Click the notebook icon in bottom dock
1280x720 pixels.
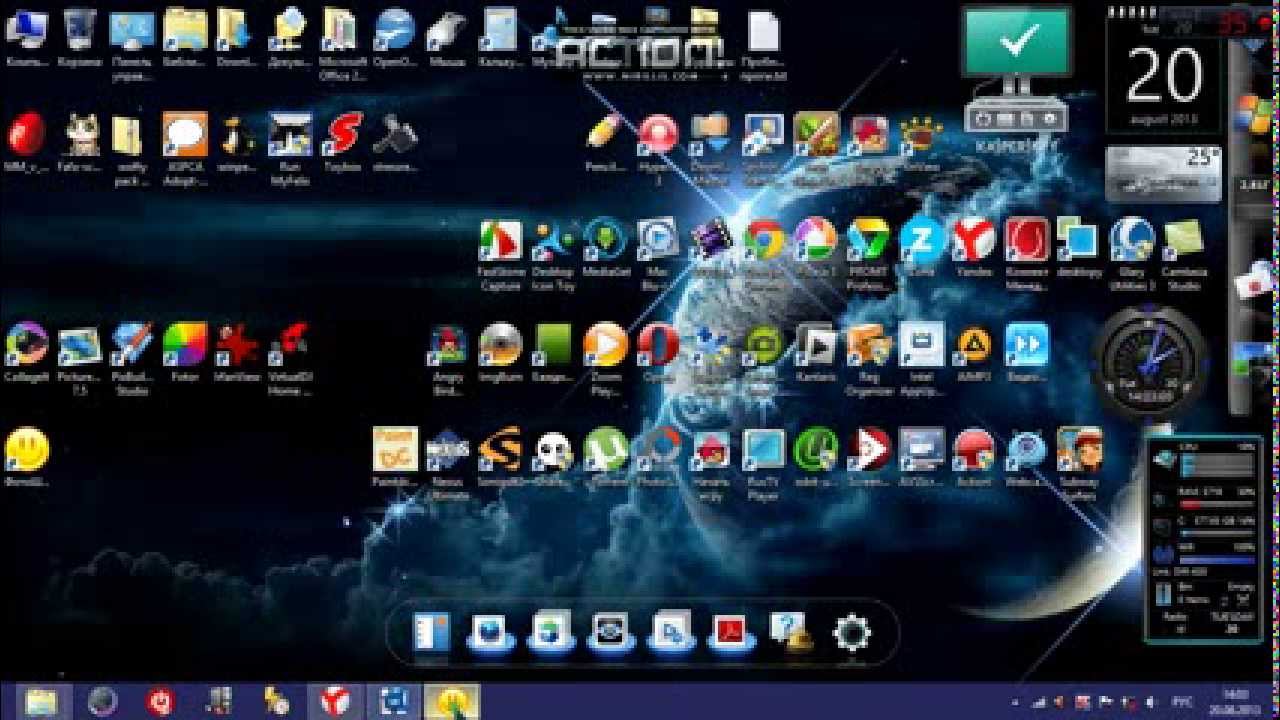tap(431, 632)
